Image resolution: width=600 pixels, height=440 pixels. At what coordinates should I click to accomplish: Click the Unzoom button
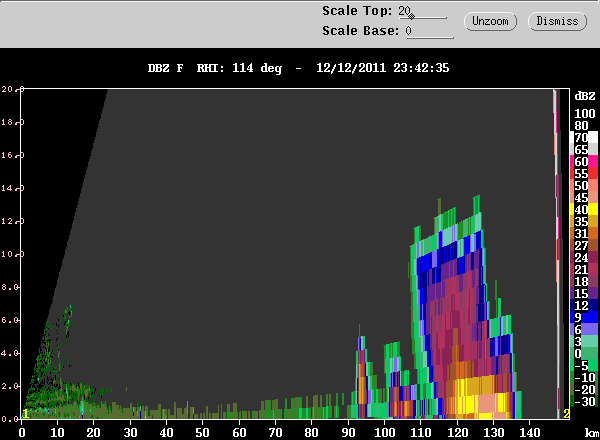click(x=490, y=21)
